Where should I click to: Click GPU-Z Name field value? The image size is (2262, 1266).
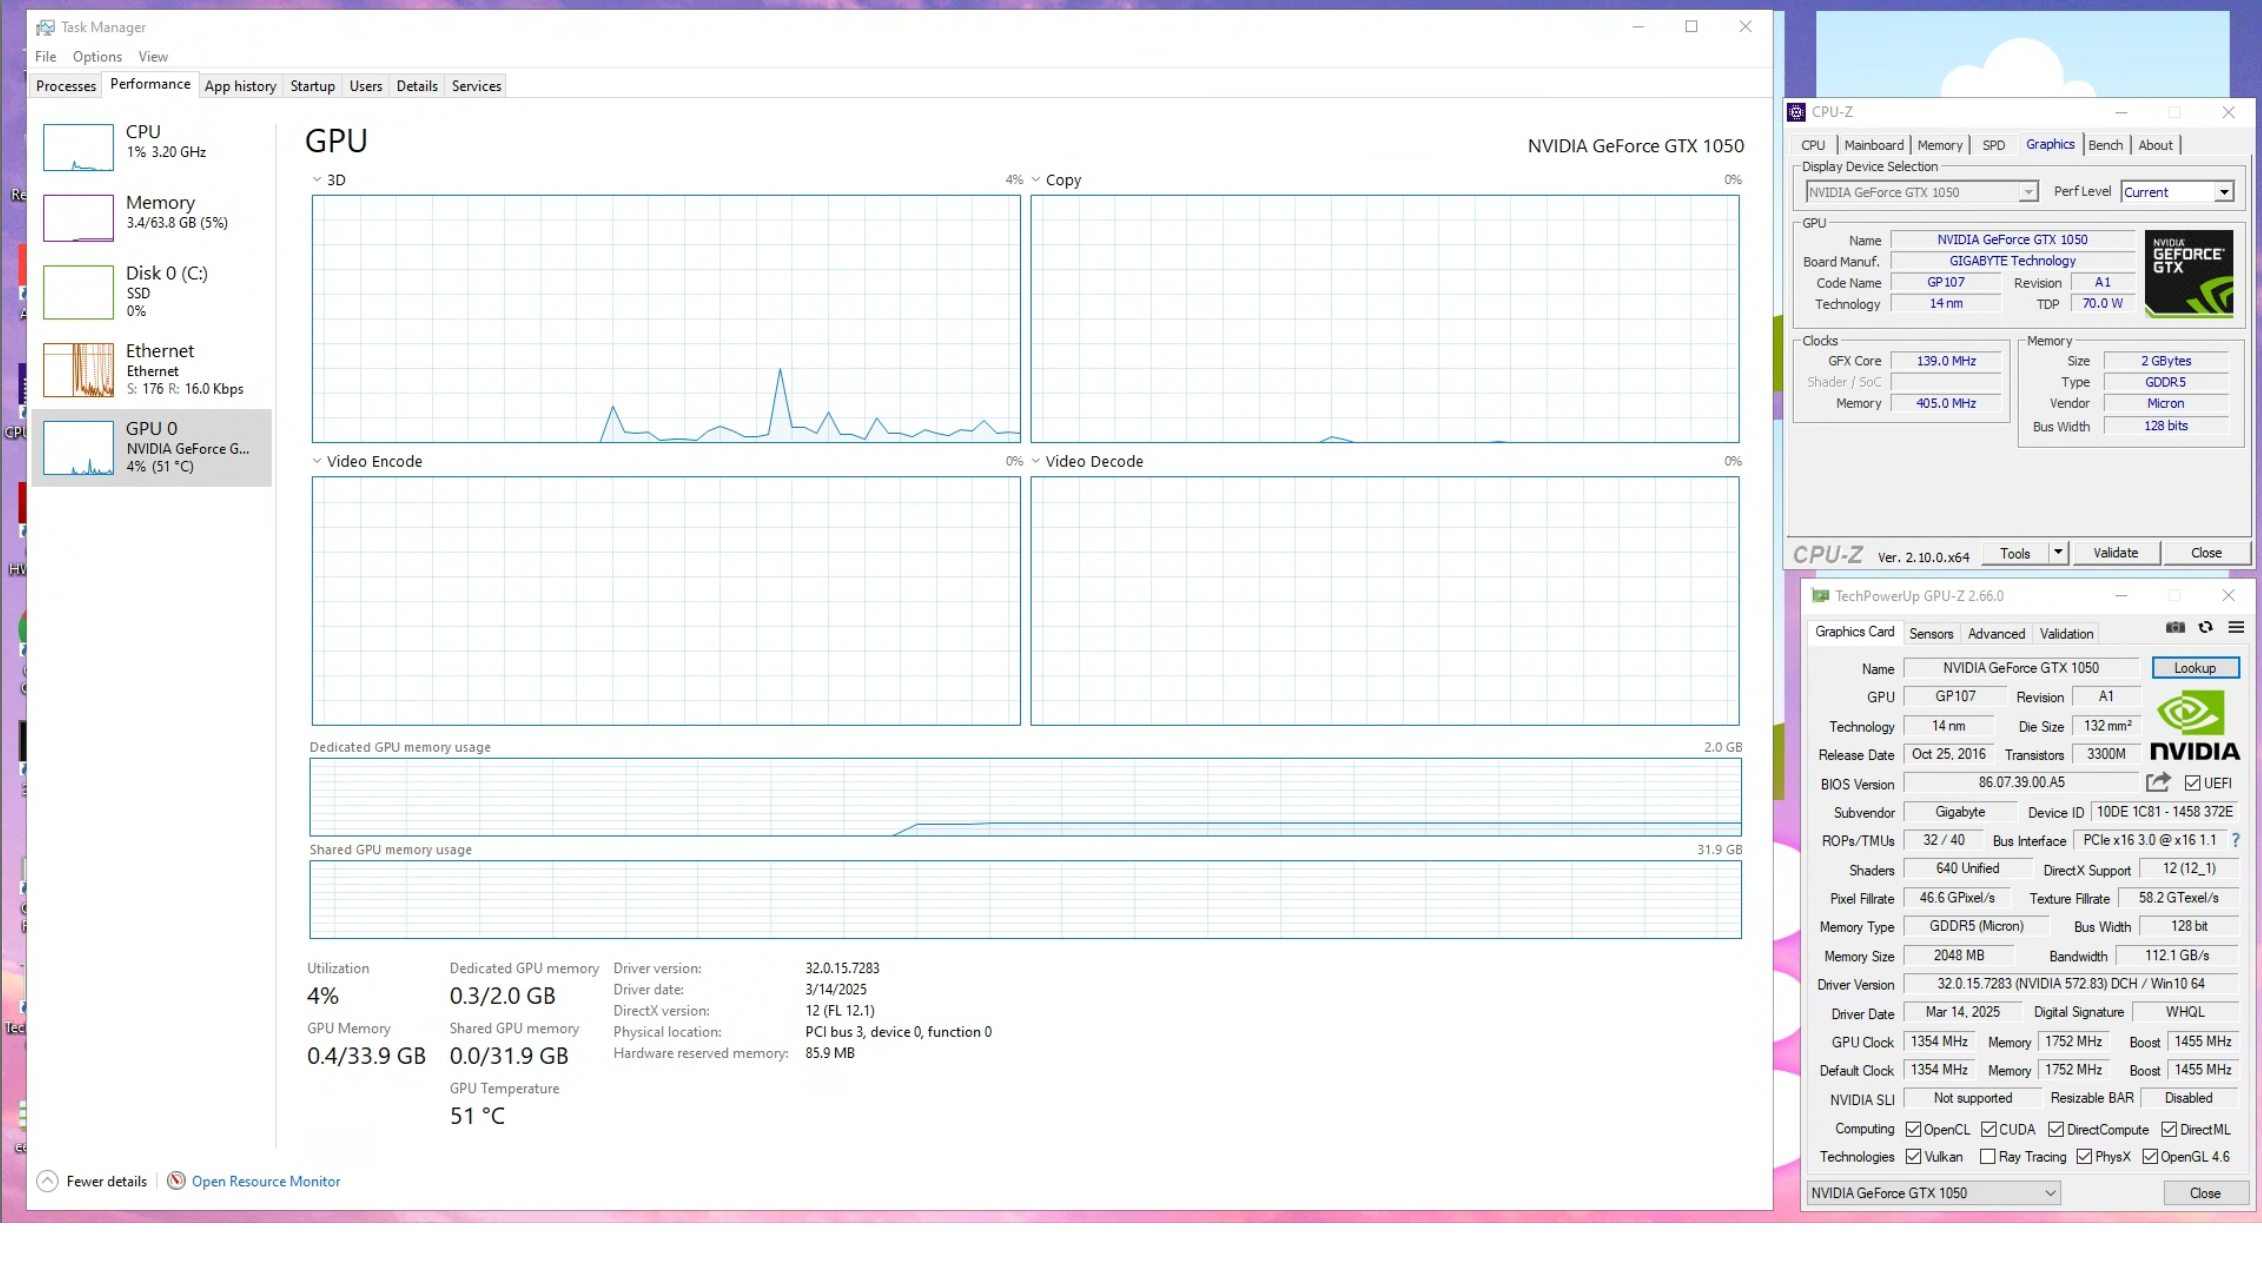(2020, 668)
